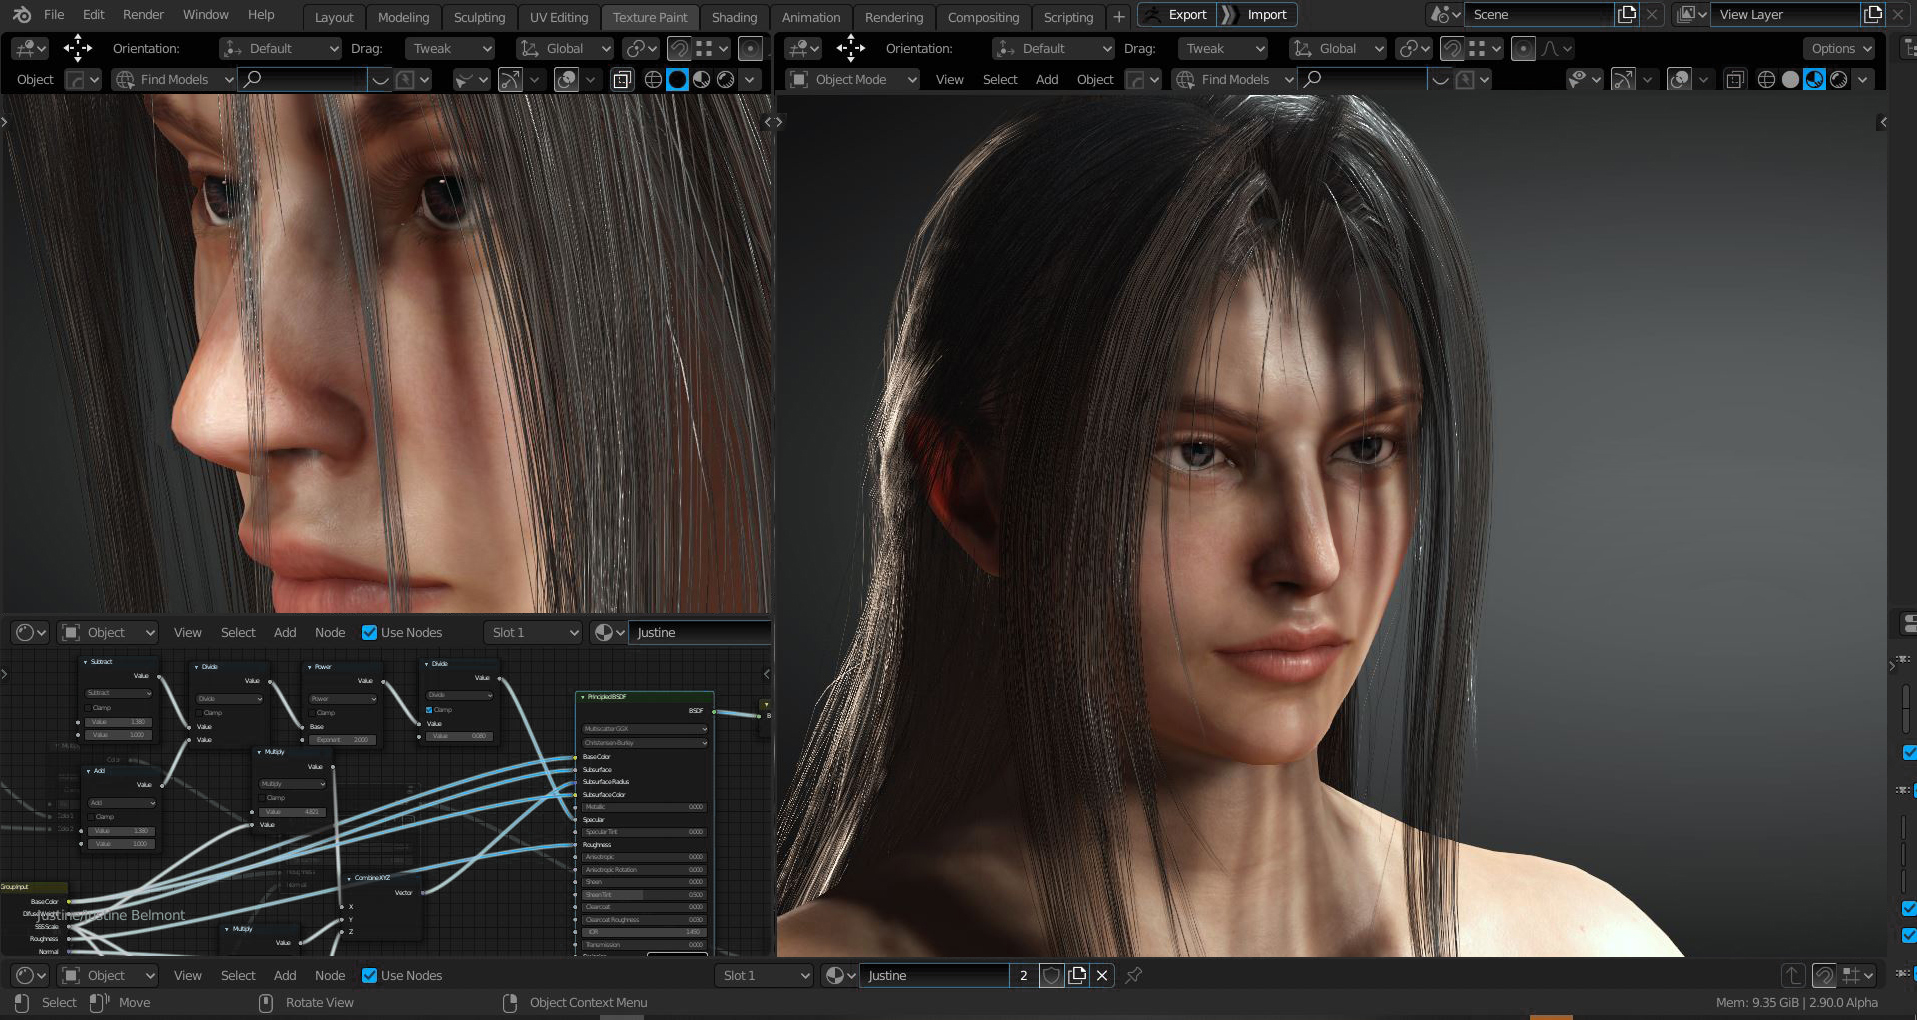Screen dimensions: 1917x1020
Task: Open Drag Tweak dropdown in left viewport
Action: click(x=450, y=48)
